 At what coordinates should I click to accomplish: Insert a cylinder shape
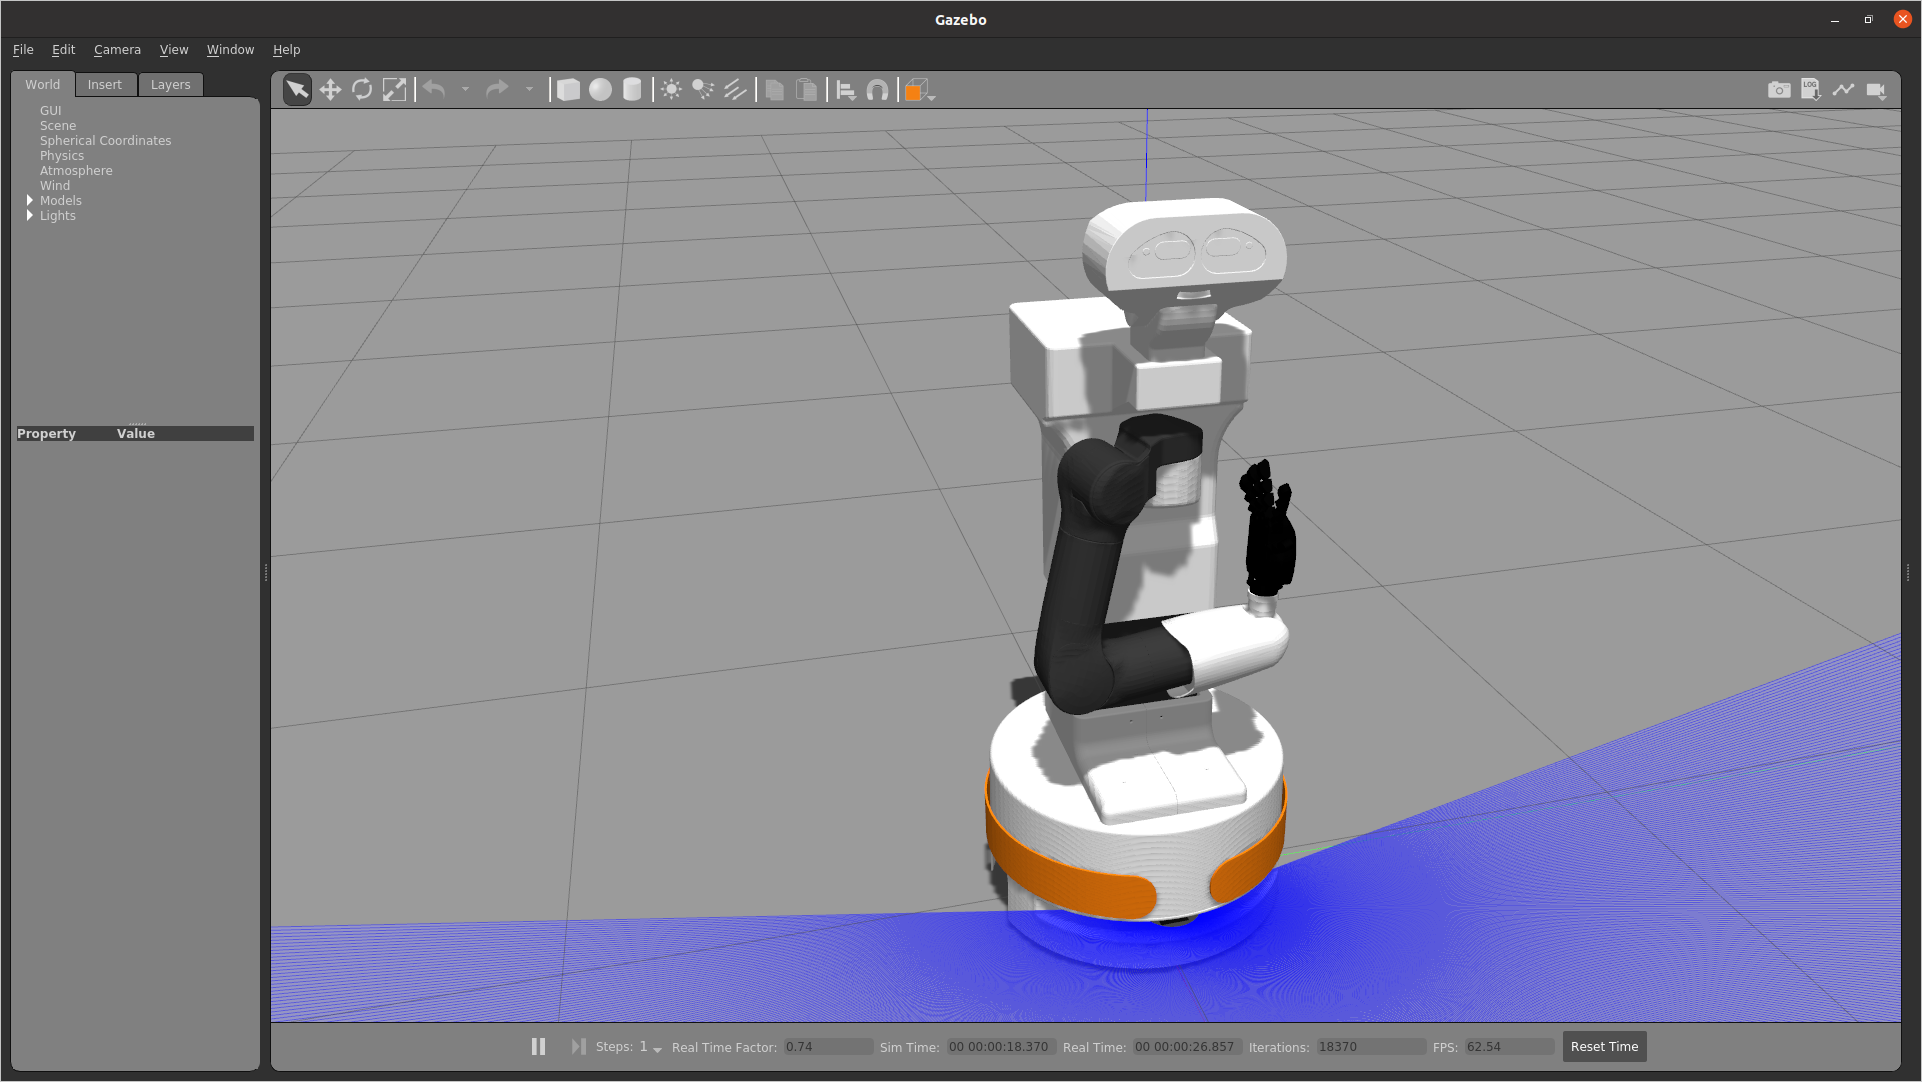coord(632,90)
